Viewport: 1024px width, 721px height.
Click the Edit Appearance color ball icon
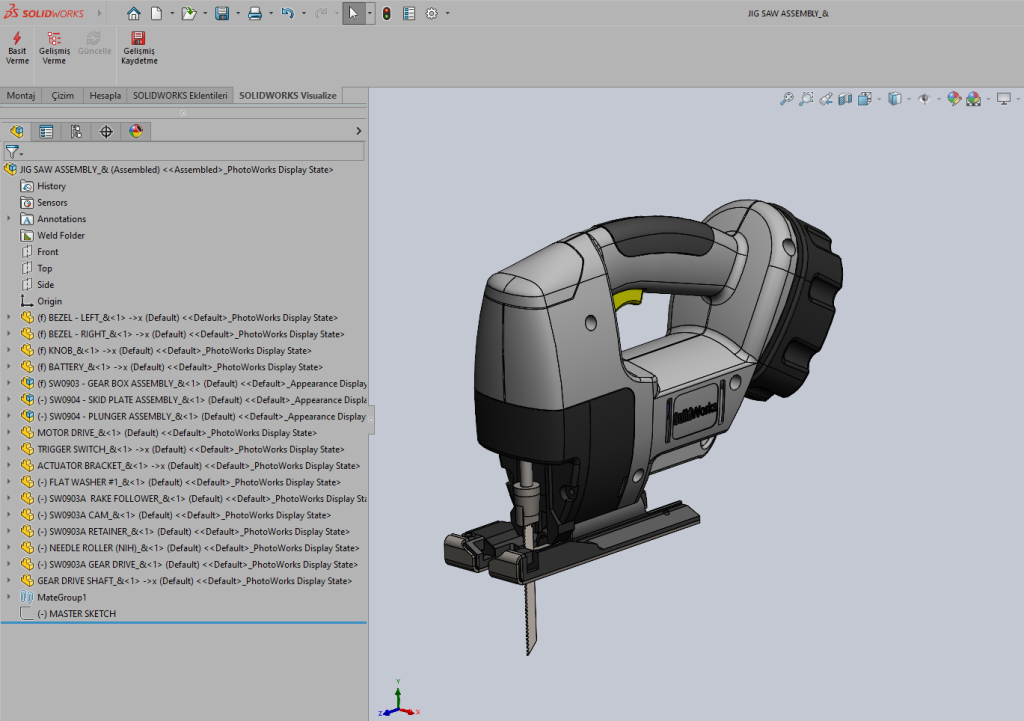(x=953, y=99)
